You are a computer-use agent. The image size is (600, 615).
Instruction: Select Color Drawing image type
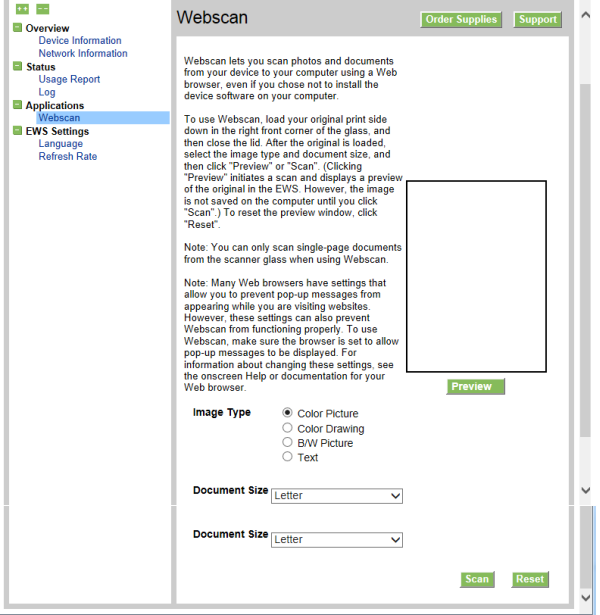(287, 428)
